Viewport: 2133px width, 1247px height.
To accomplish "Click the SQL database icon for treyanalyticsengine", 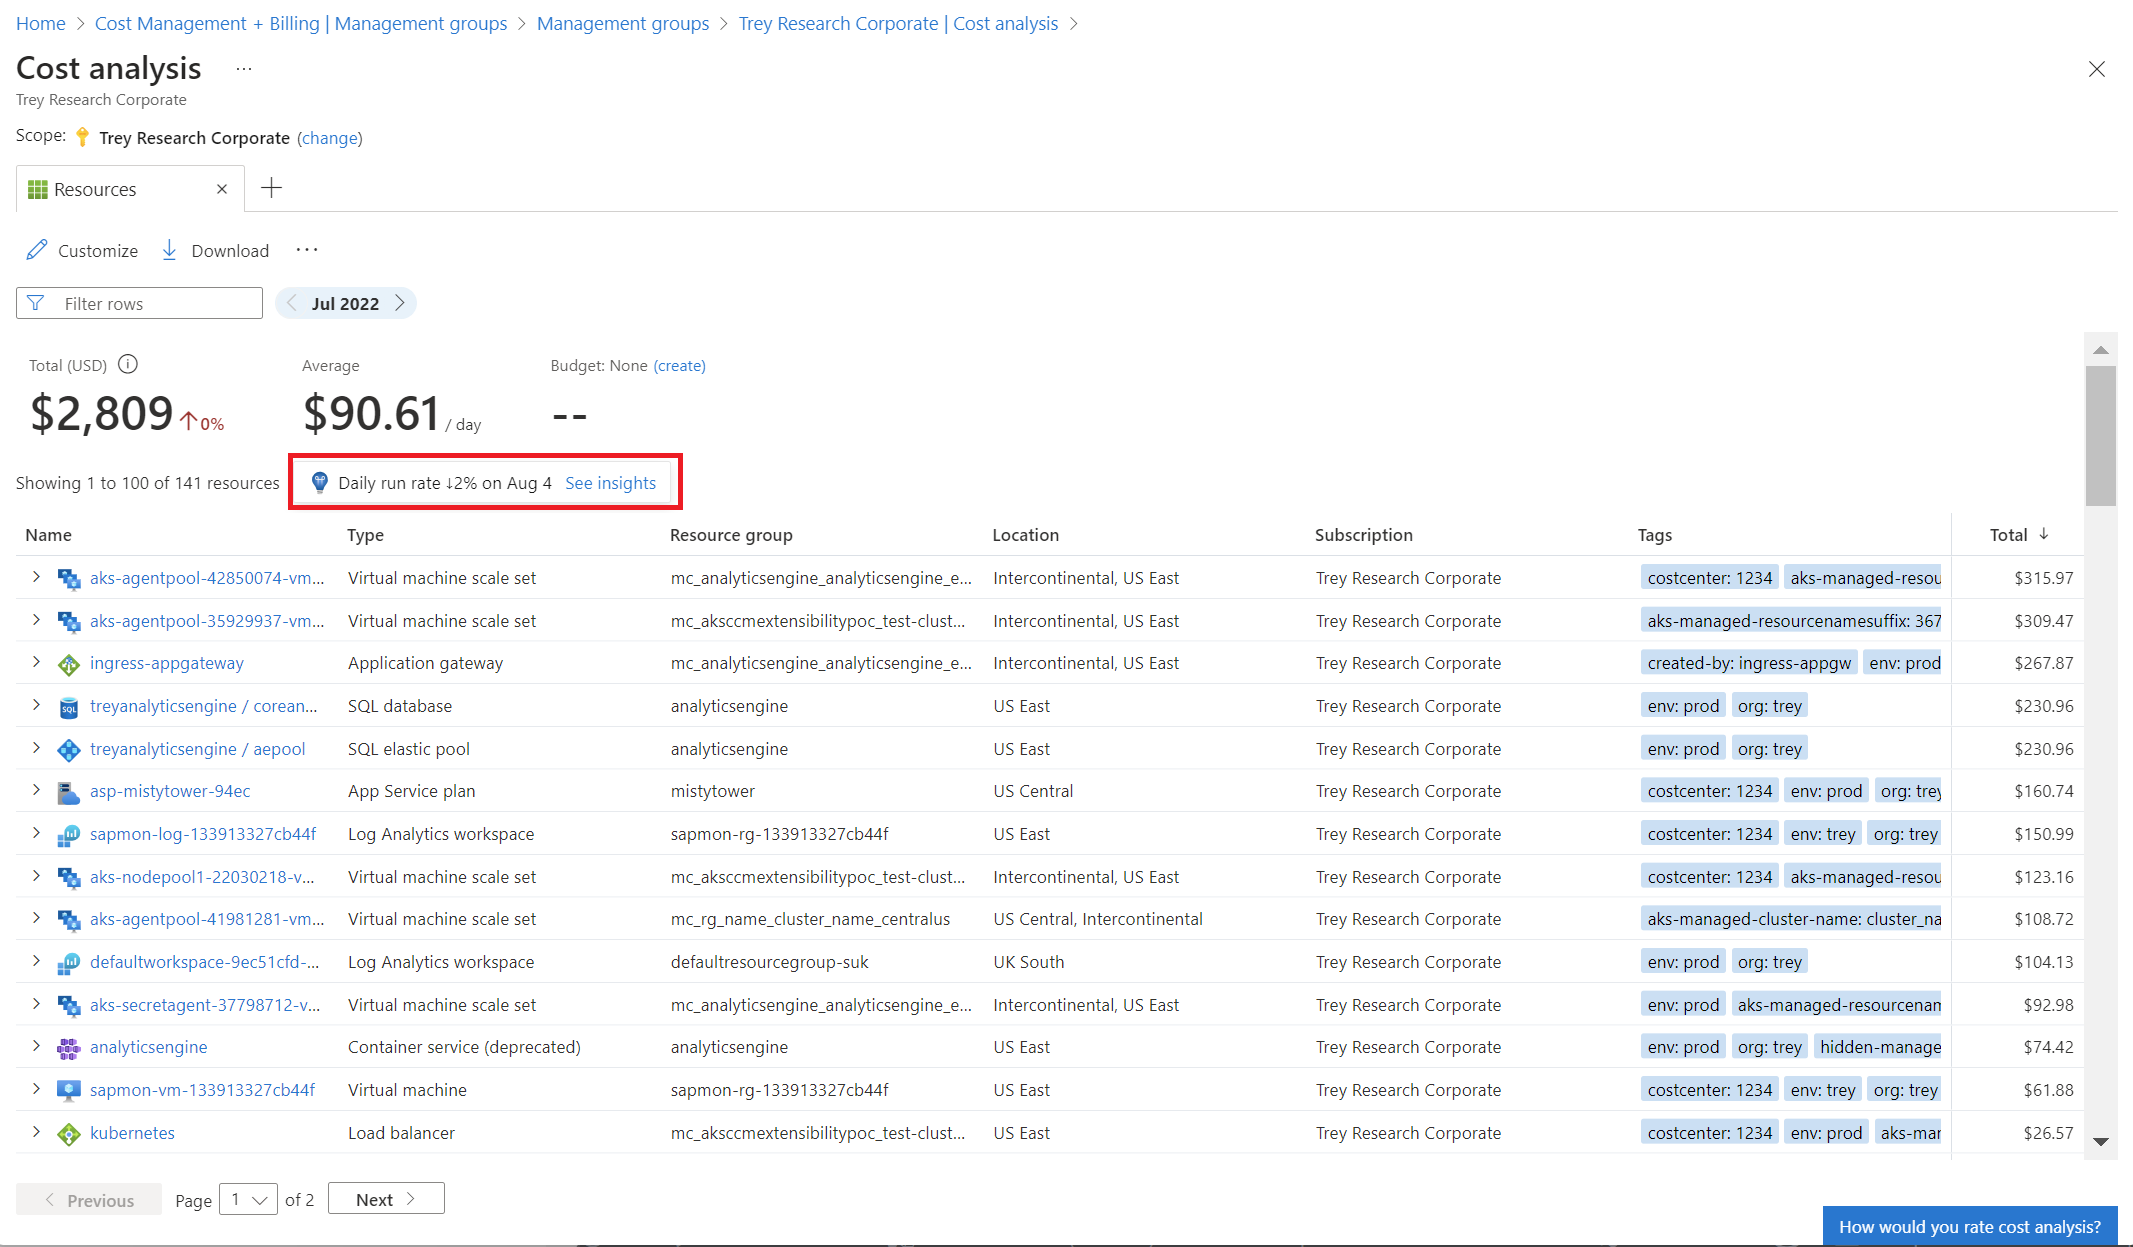I will coord(68,707).
